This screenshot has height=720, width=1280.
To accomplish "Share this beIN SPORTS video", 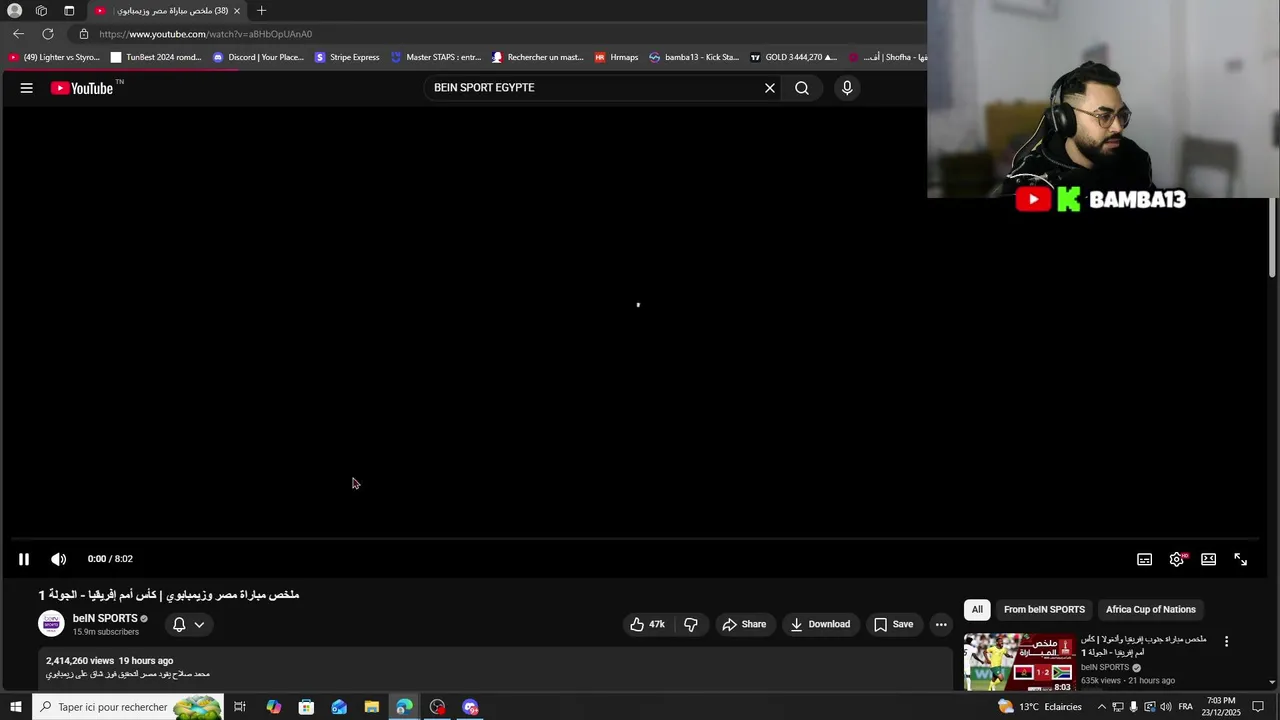I will click(x=744, y=624).
